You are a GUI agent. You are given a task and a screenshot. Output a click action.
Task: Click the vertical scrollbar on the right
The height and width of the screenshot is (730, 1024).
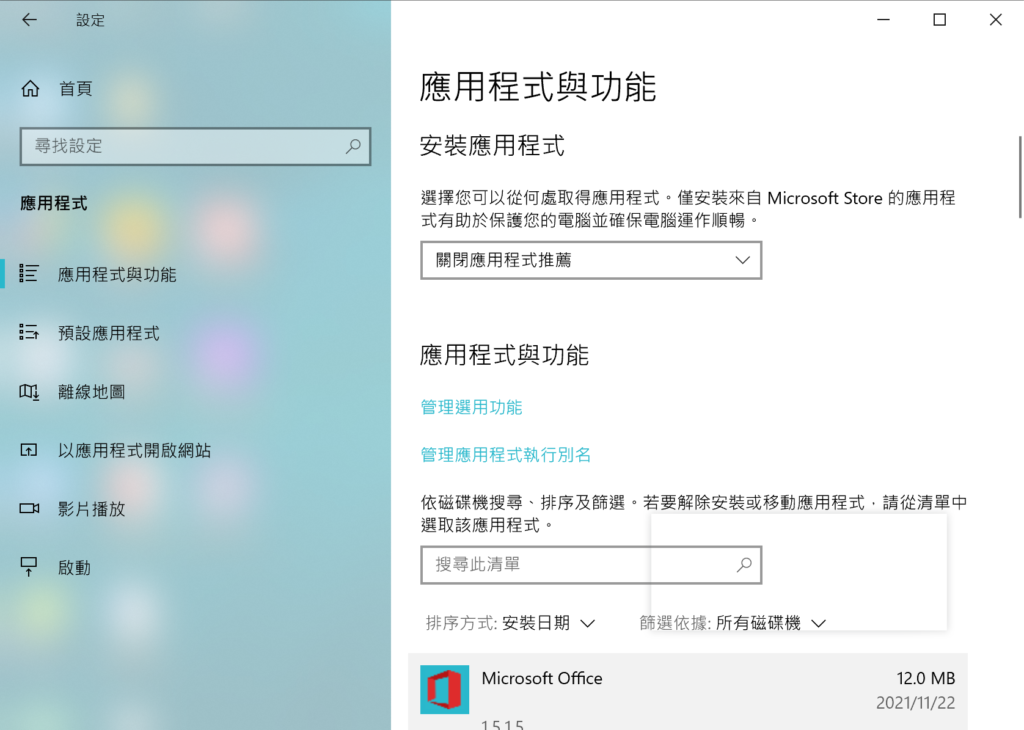pyautogui.click(x=1020, y=178)
